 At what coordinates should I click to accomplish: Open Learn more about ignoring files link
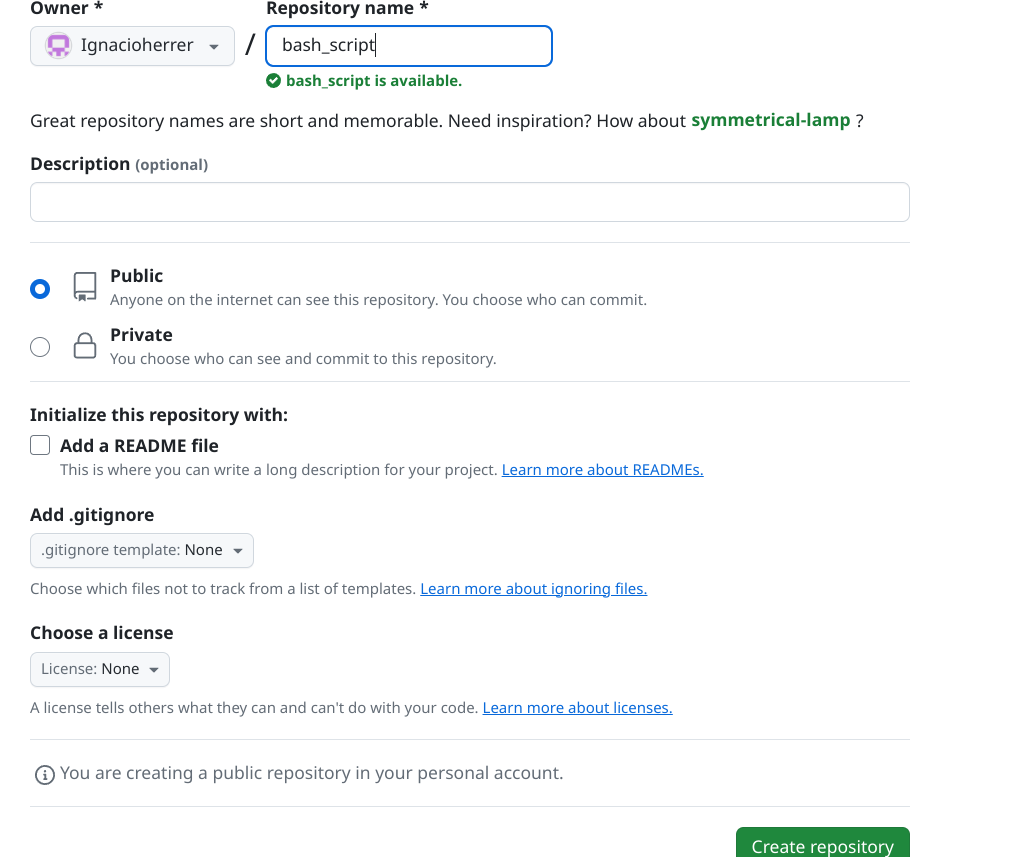point(533,588)
